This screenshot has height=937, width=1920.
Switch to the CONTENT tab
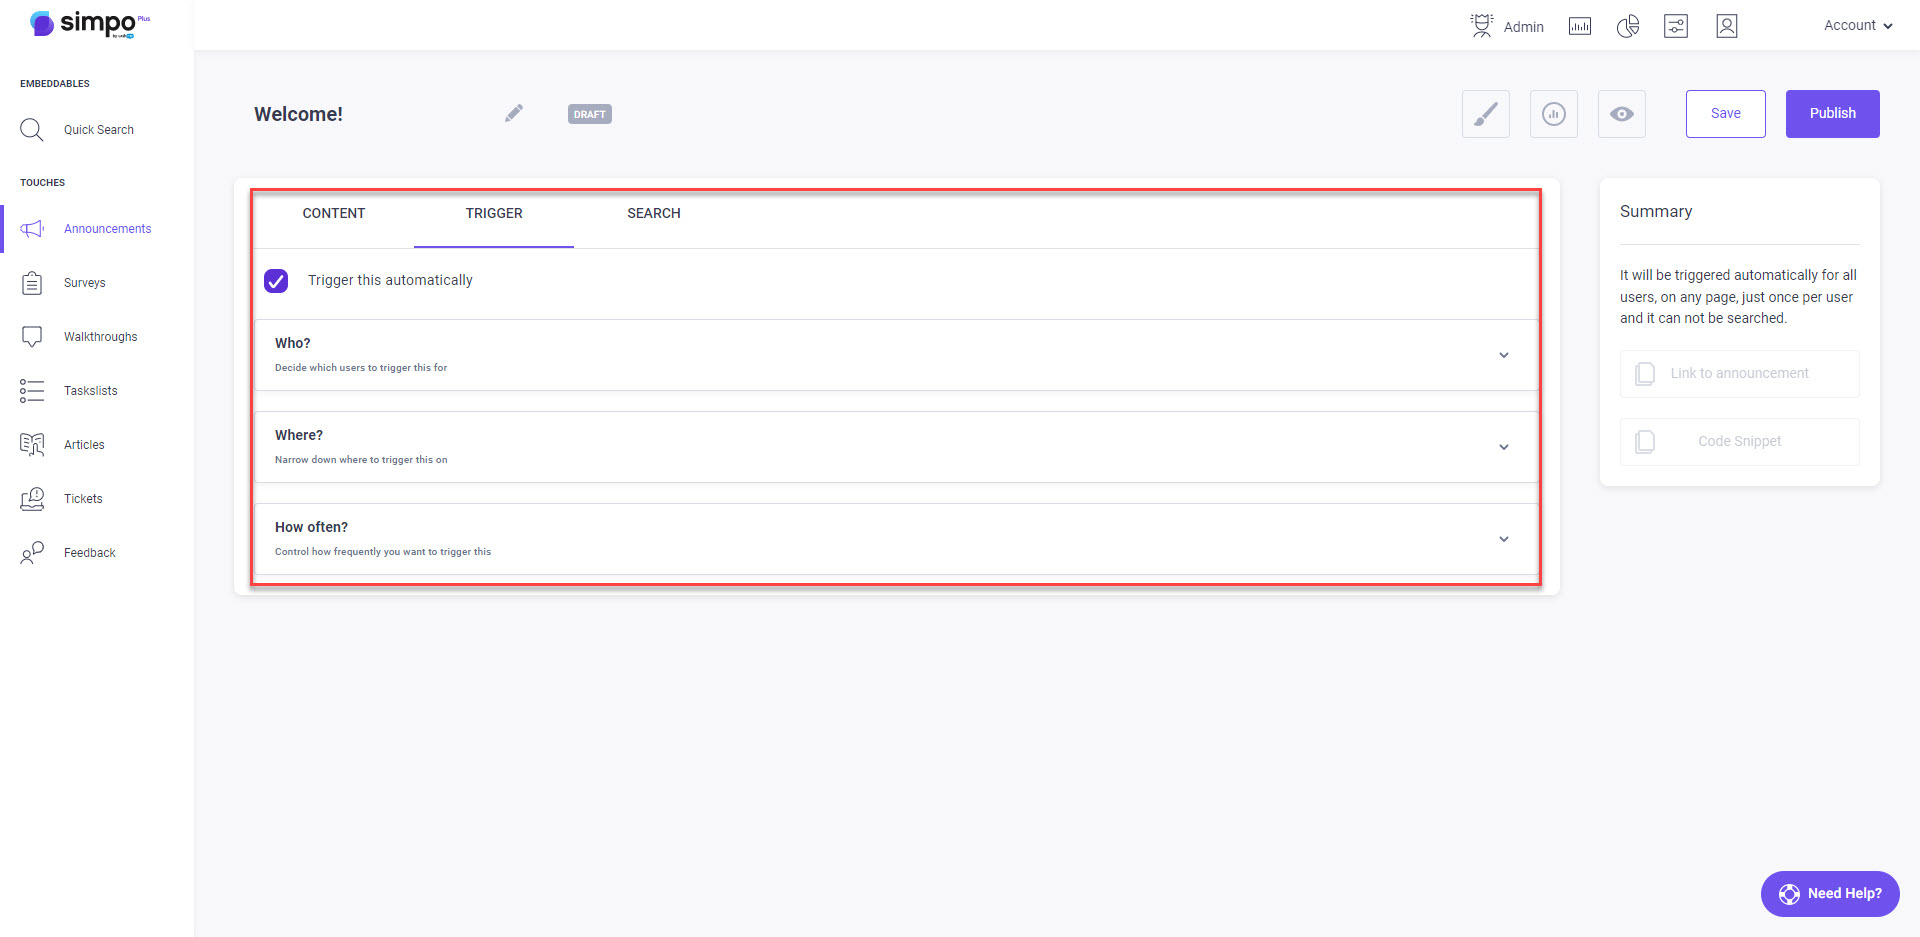click(334, 213)
